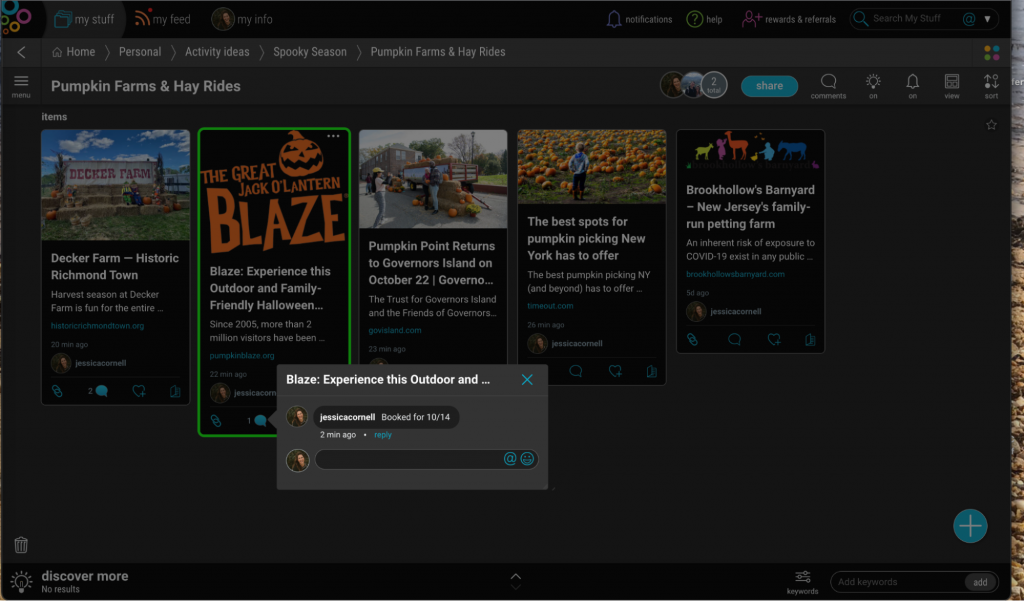Click the @ icon in search bar
This screenshot has width=1024, height=601.
coord(969,19)
